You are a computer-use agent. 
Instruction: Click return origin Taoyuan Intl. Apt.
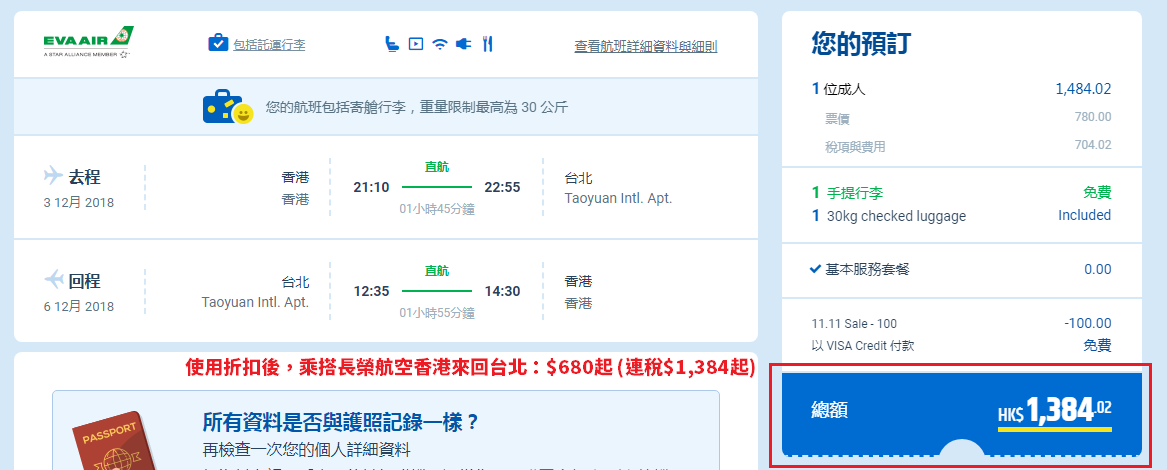(255, 302)
